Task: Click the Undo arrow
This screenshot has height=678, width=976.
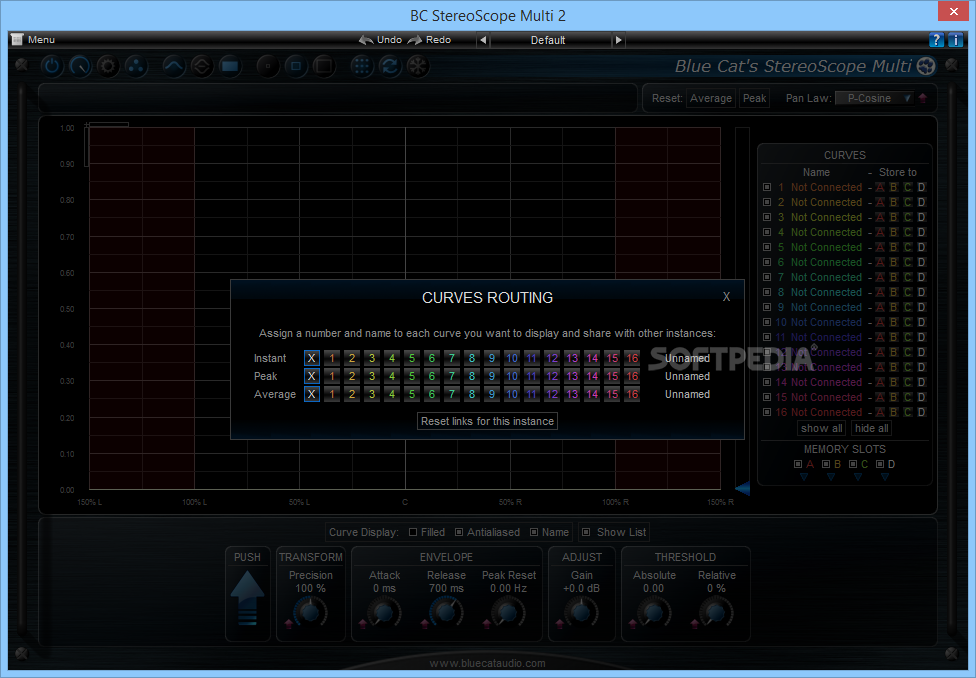Action: pos(366,40)
